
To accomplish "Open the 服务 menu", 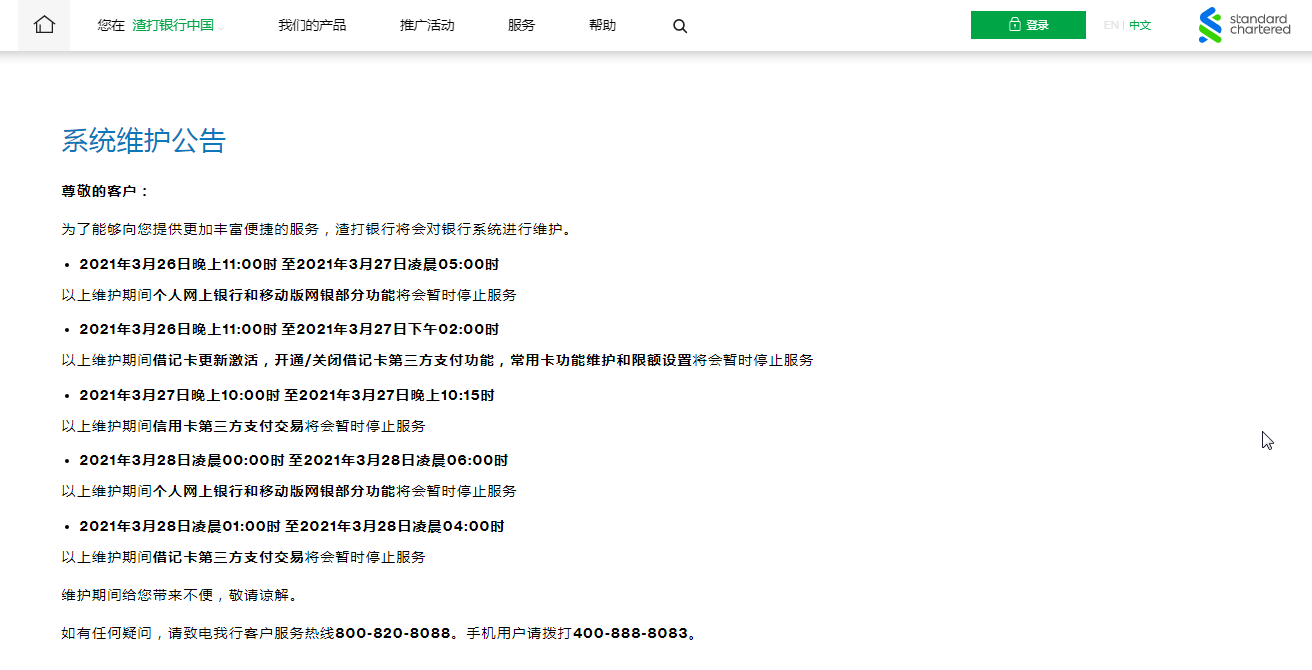I will 521,25.
